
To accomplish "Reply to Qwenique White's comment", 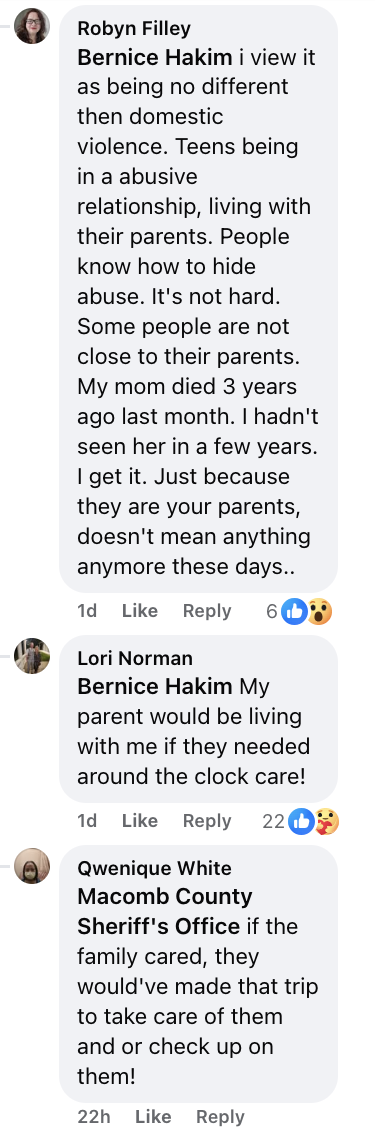I will click(x=220, y=1116).
